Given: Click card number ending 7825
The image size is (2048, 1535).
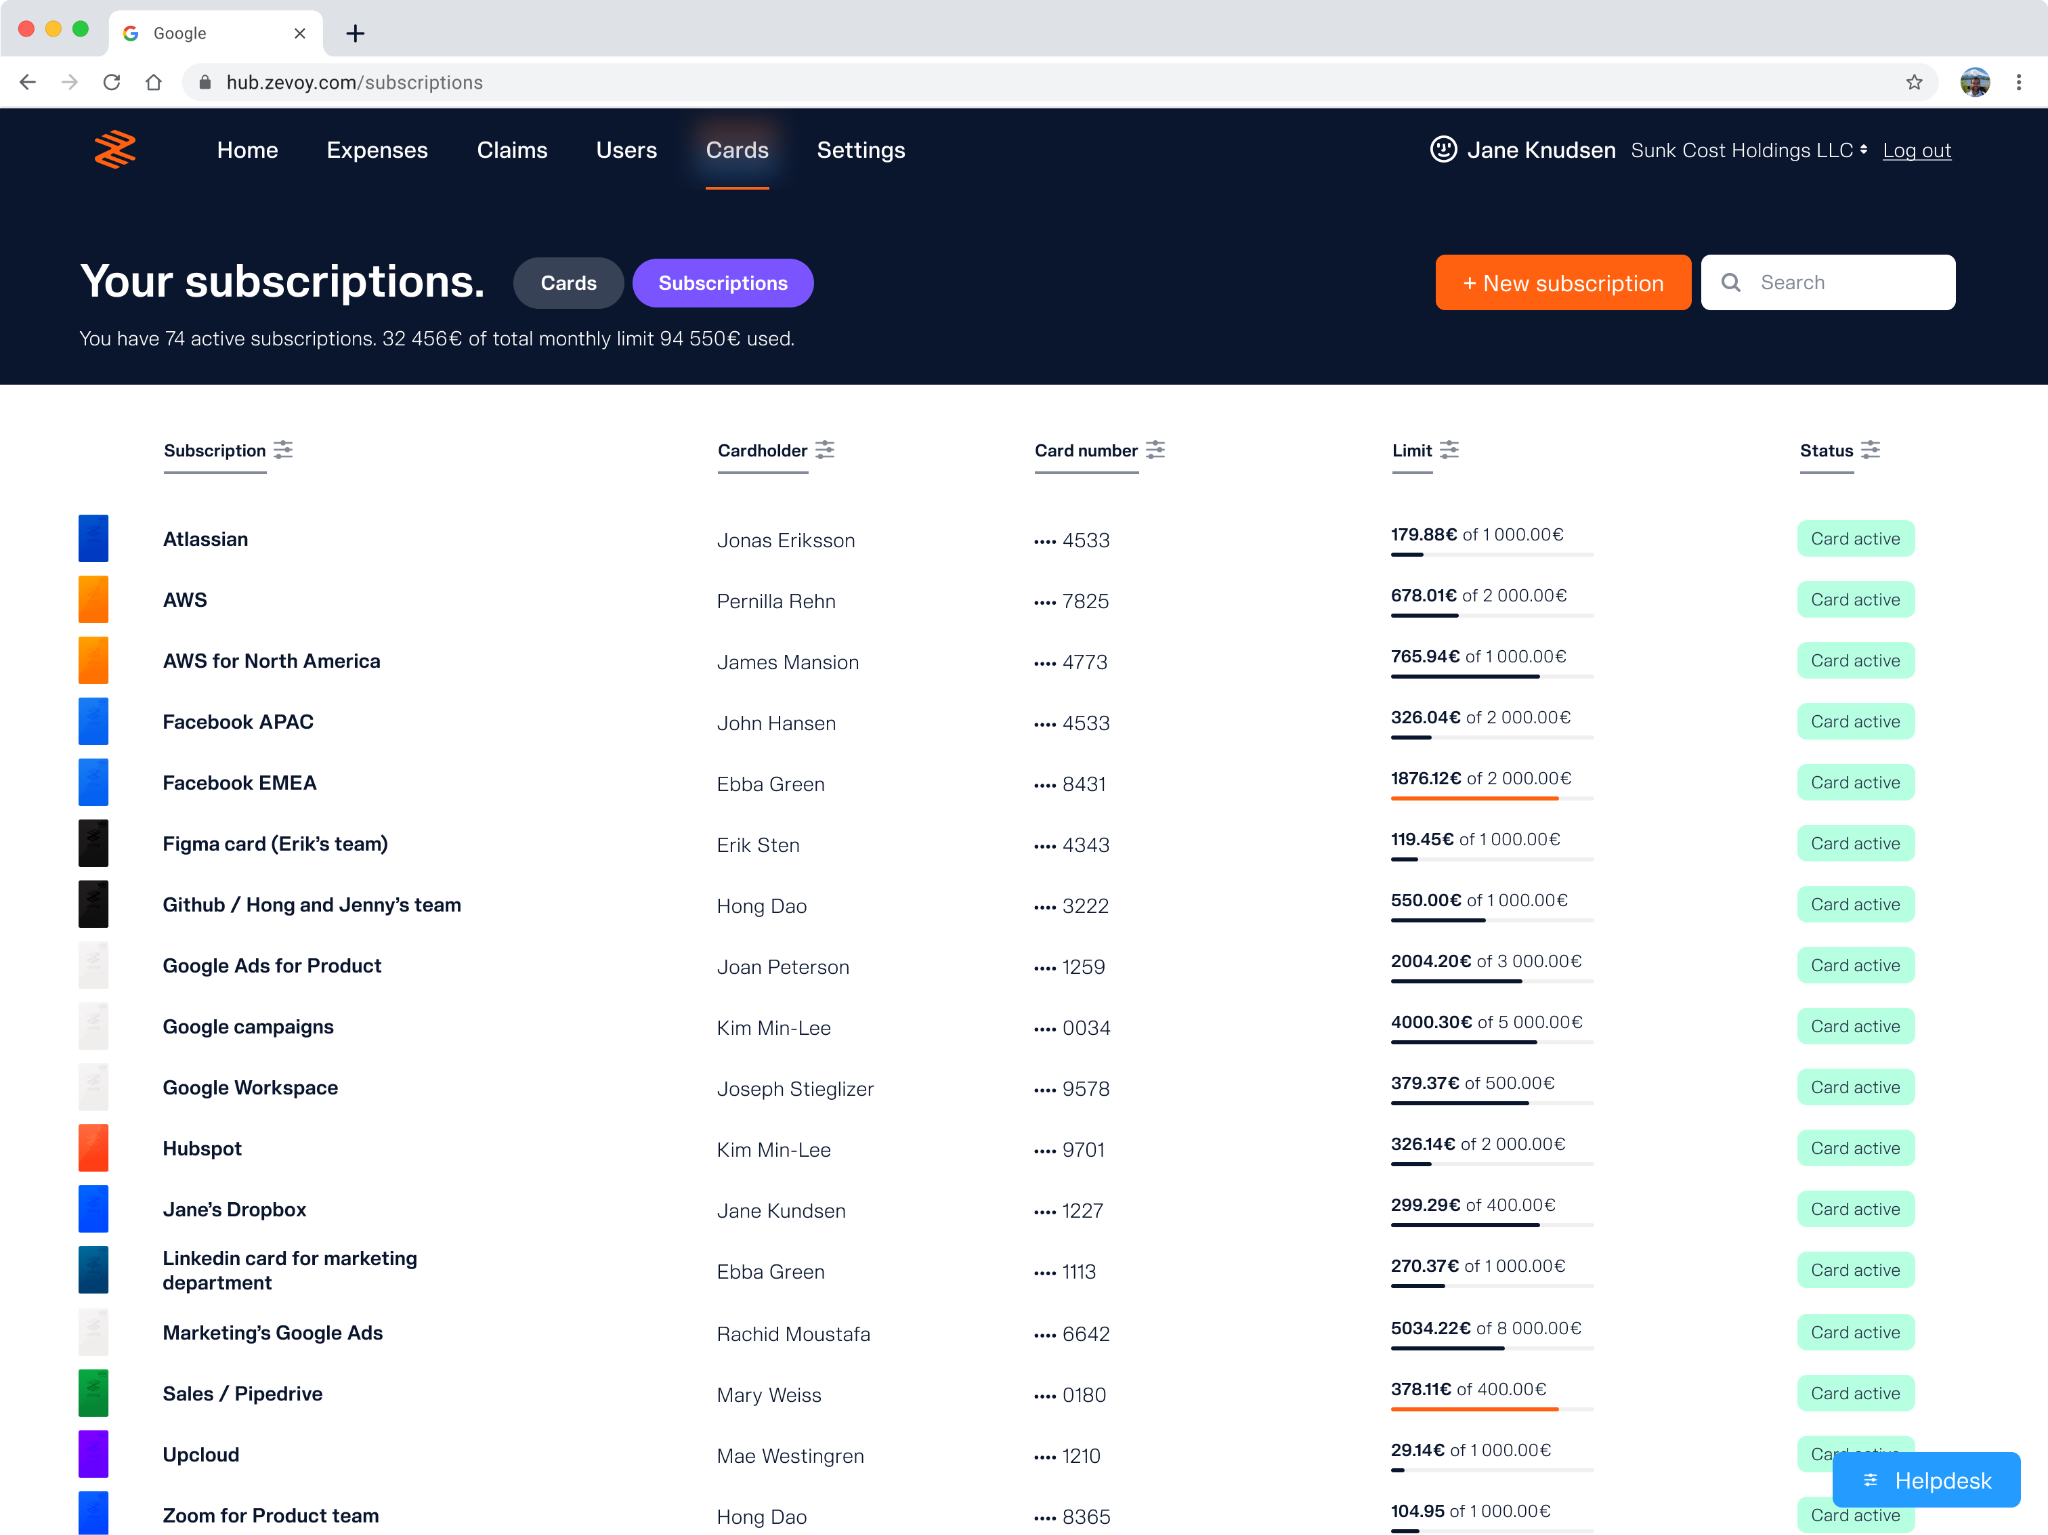Looking at the screenshot, I should [x=1071, y=601].
